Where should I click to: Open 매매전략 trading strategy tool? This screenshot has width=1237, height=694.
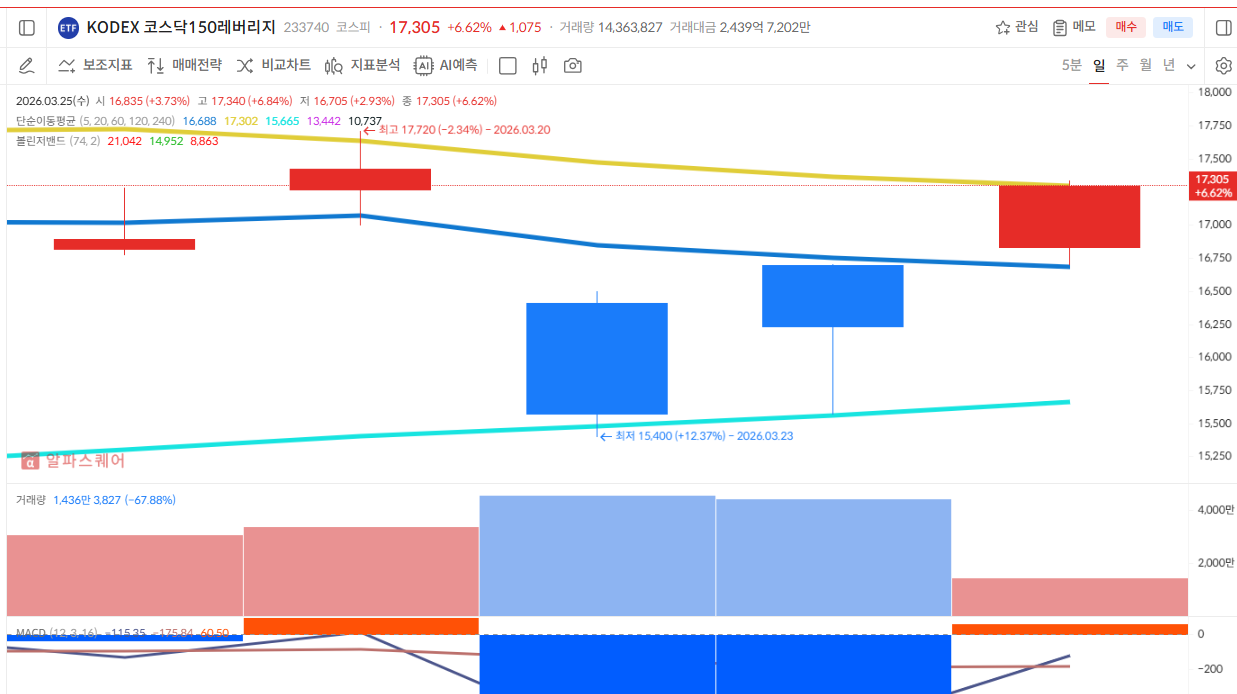(184, 66)
